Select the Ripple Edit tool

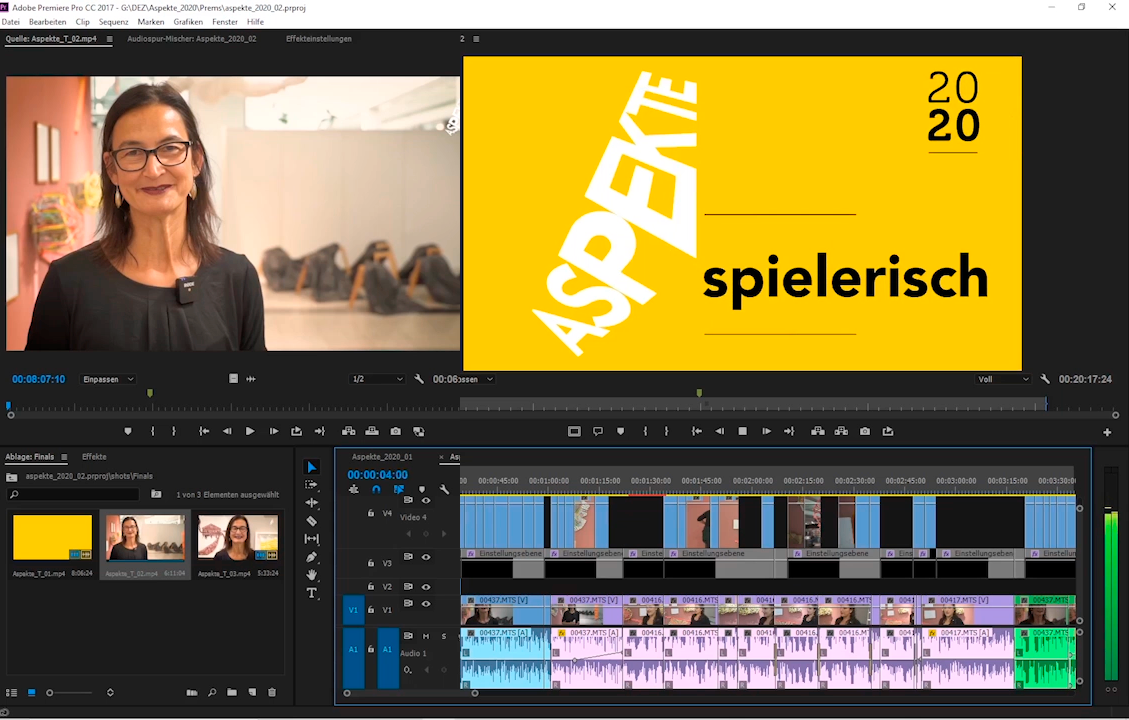coord(312,503)
